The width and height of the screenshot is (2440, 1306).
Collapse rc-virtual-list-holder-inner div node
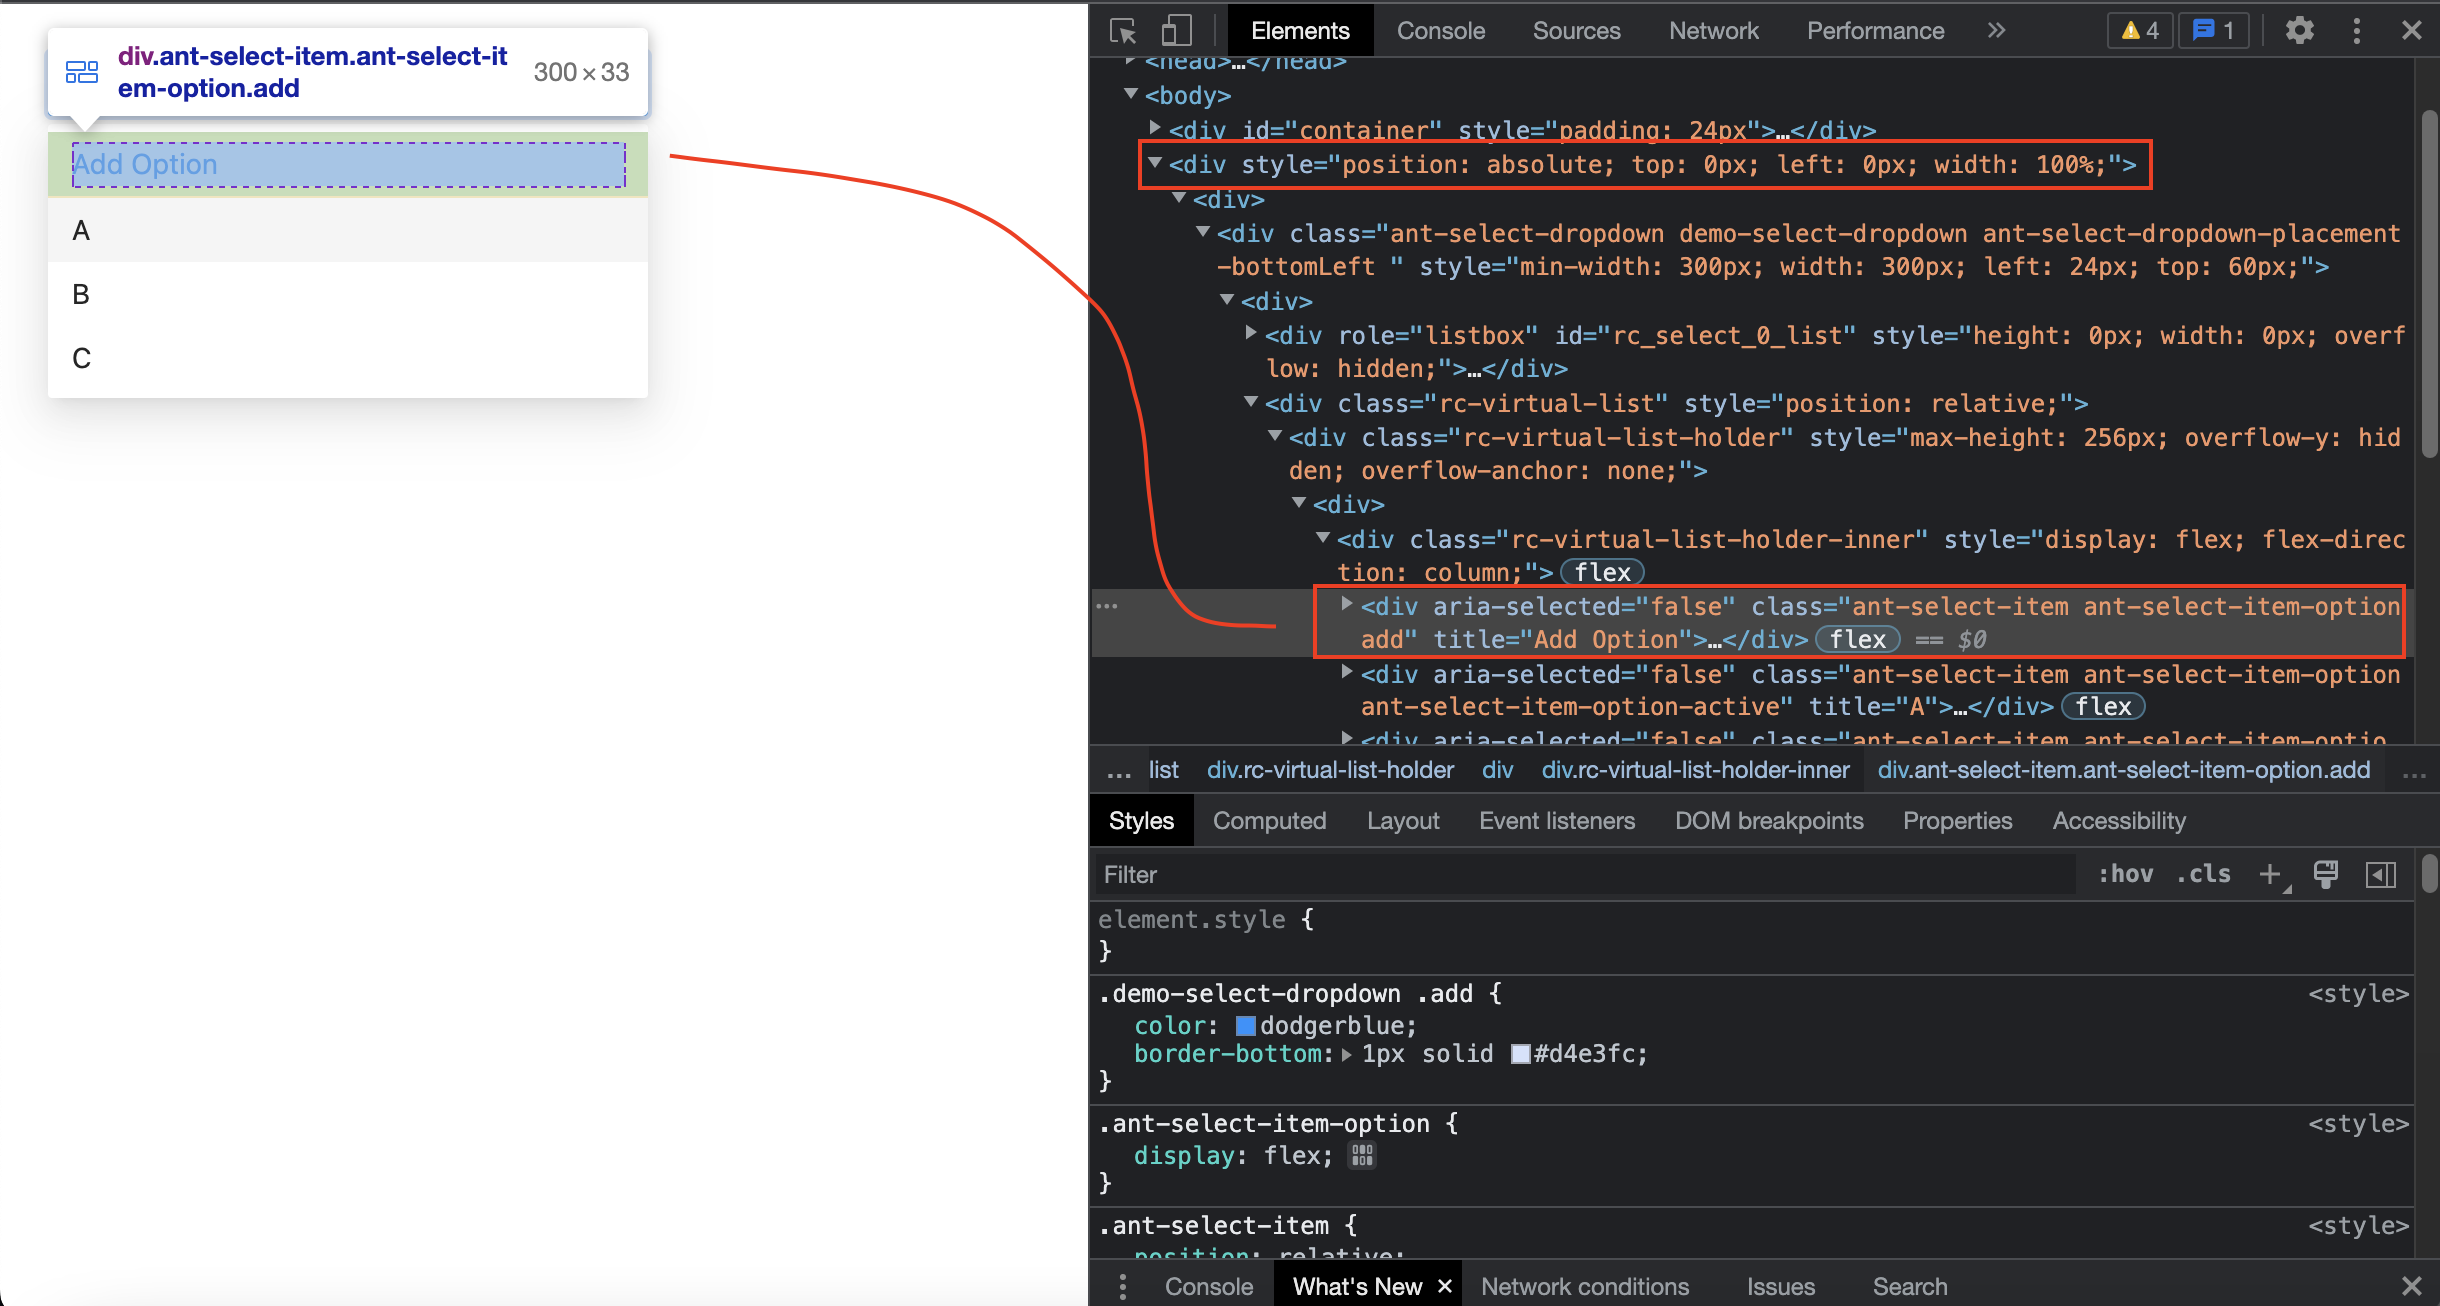(x=1323, y=538)
